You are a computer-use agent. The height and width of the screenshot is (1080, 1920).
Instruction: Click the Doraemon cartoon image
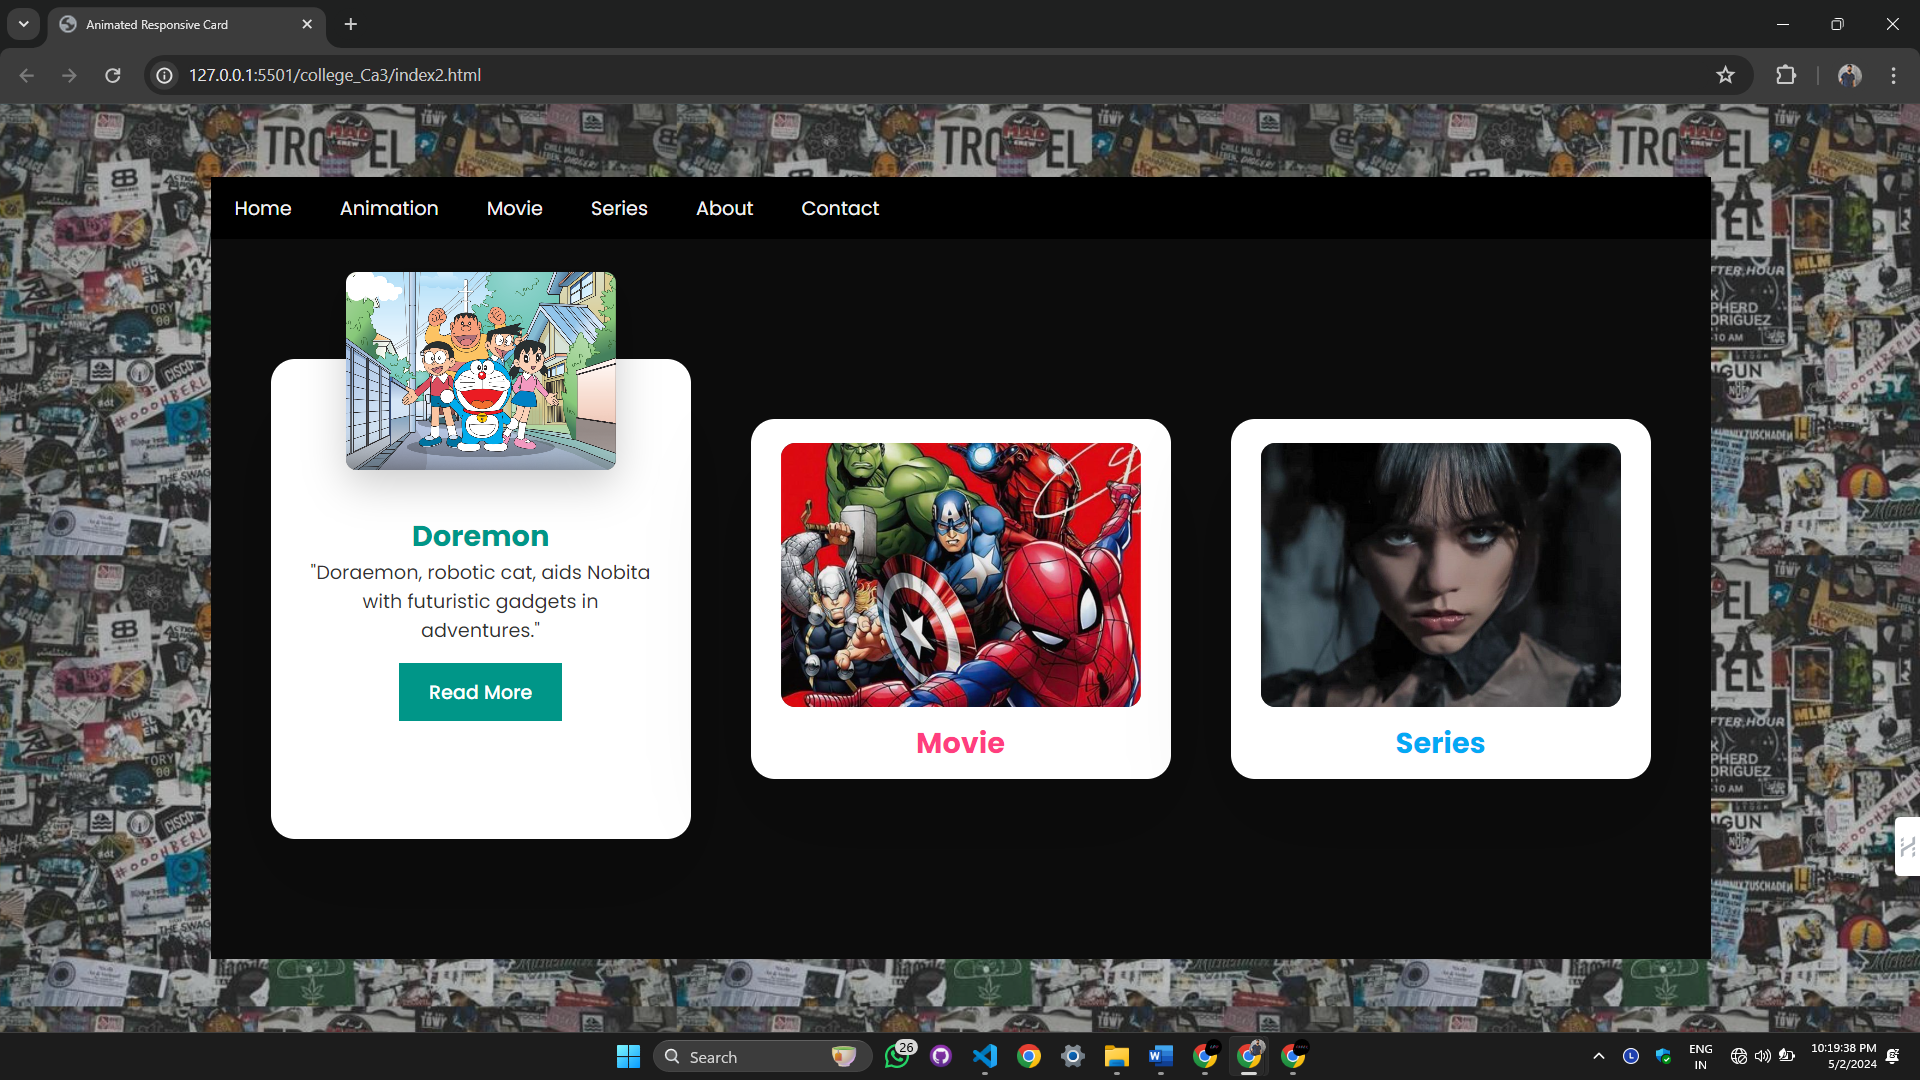tap(481, 371)
